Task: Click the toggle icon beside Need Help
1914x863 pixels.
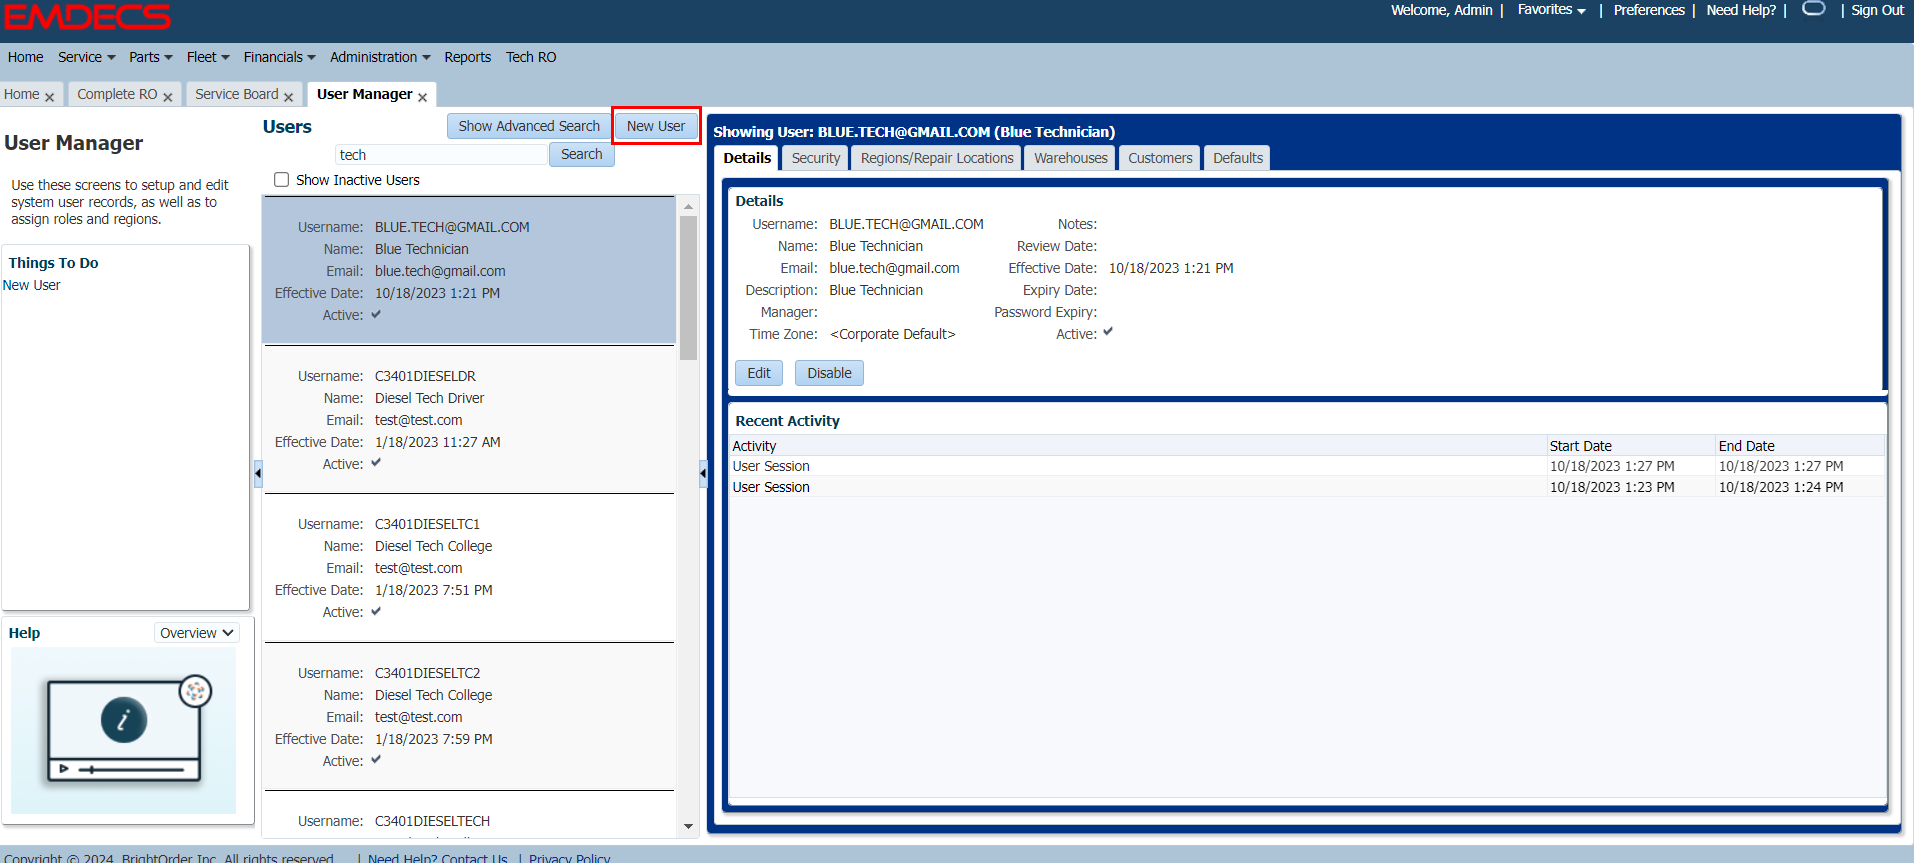Action: [x=1813, y=9]
